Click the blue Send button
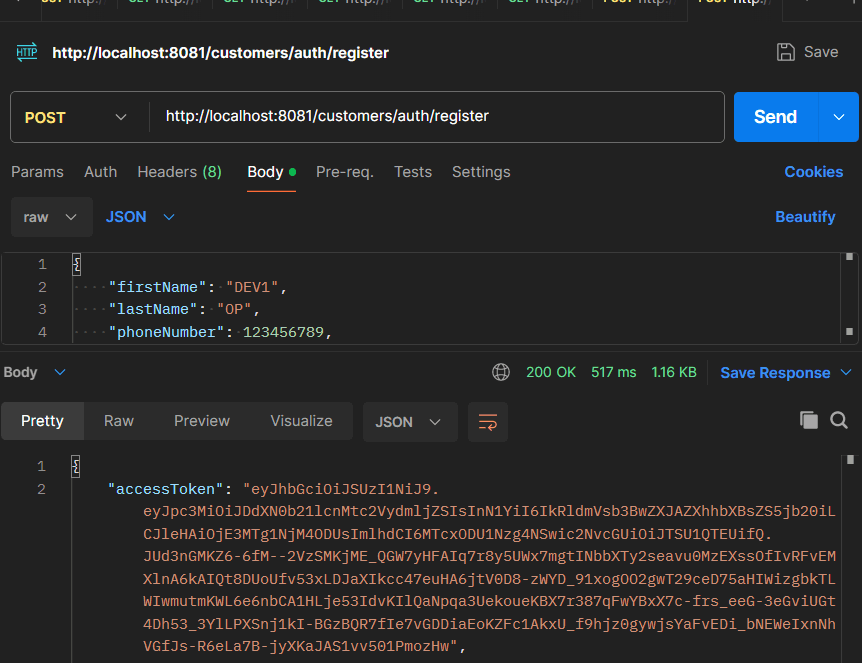This screenshot has height=663, width=862. click(x=775, y=117)
